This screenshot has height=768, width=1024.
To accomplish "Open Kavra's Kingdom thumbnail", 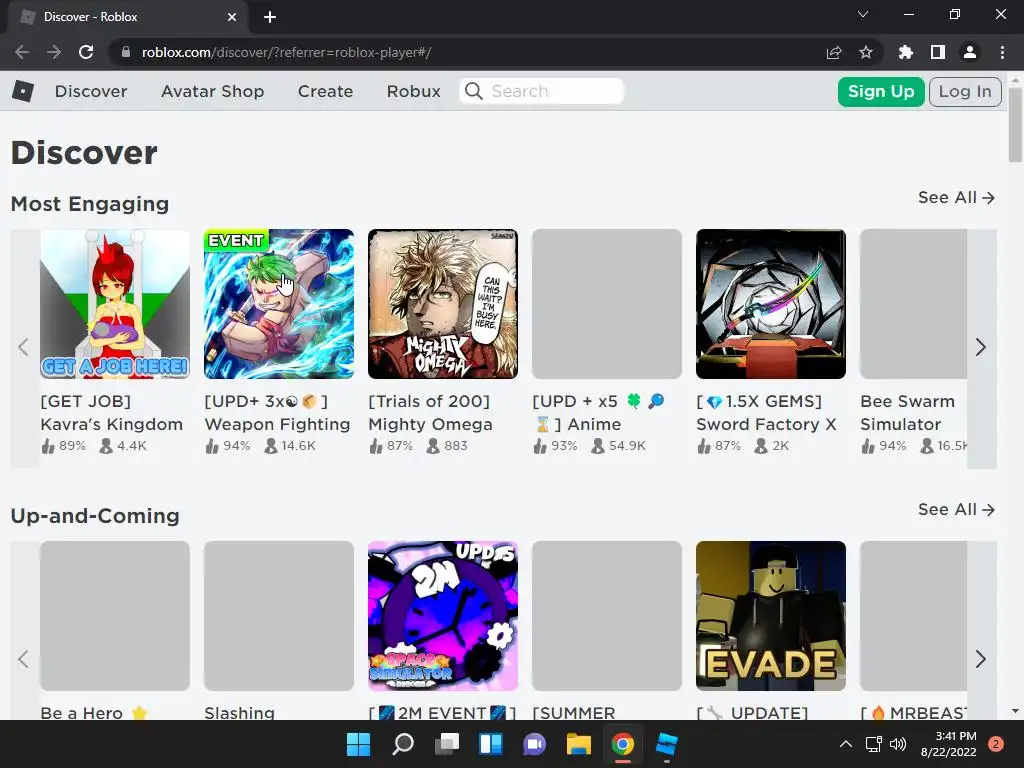I will (115, 304).
